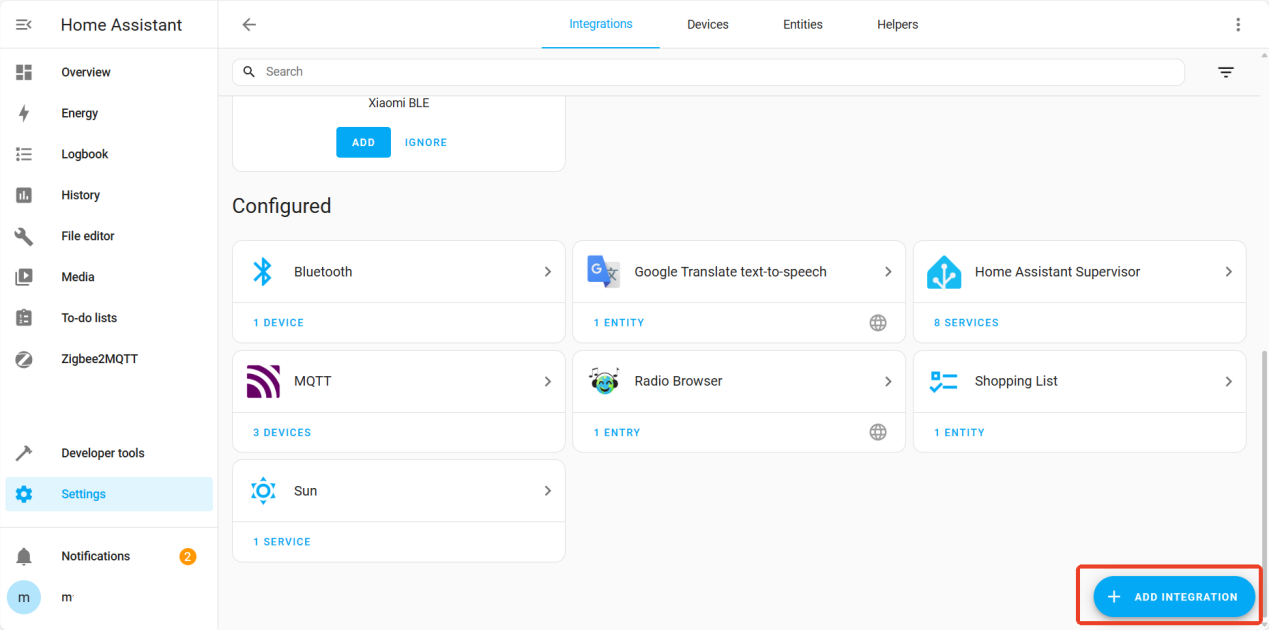Click the MQTT integration logo
The height and width of the screenshot is (630, 1269).
[263, 381]
